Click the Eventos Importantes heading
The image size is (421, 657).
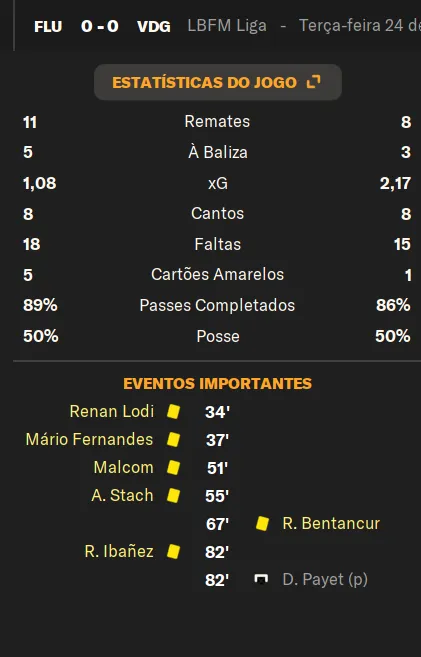[x=217, y=384]
